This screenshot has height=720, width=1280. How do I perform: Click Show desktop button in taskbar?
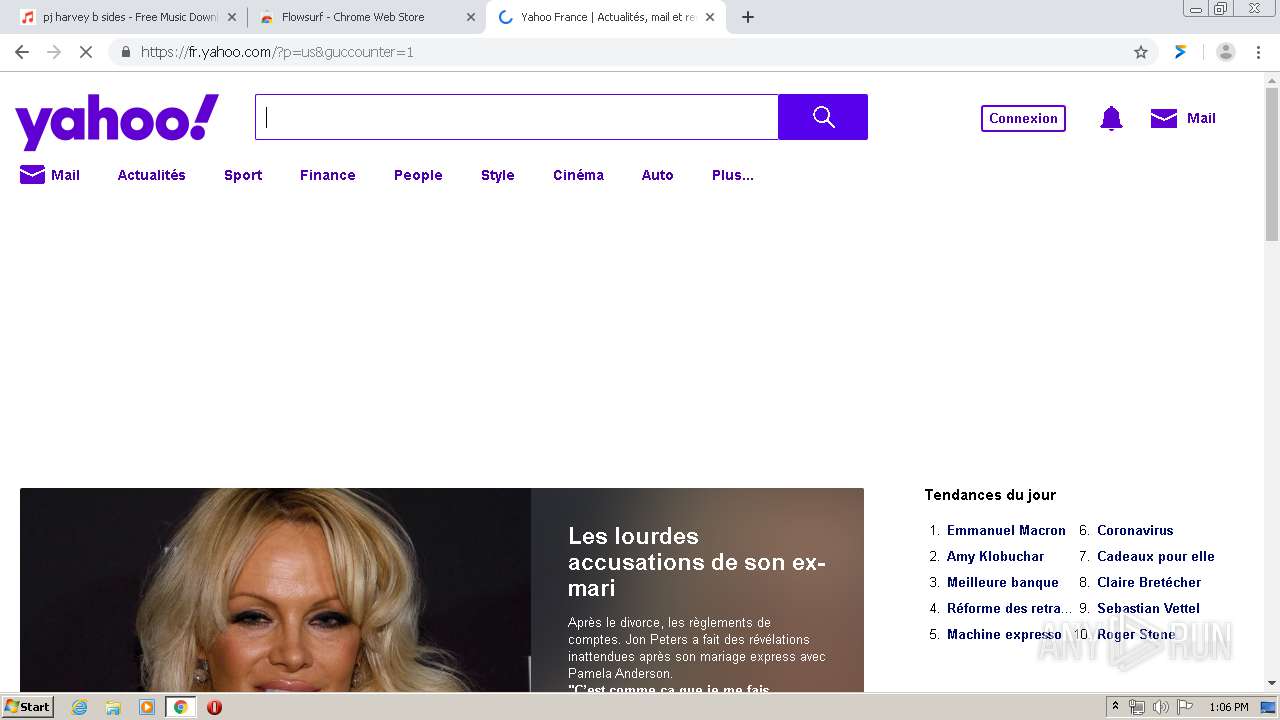click(1268, 707)
